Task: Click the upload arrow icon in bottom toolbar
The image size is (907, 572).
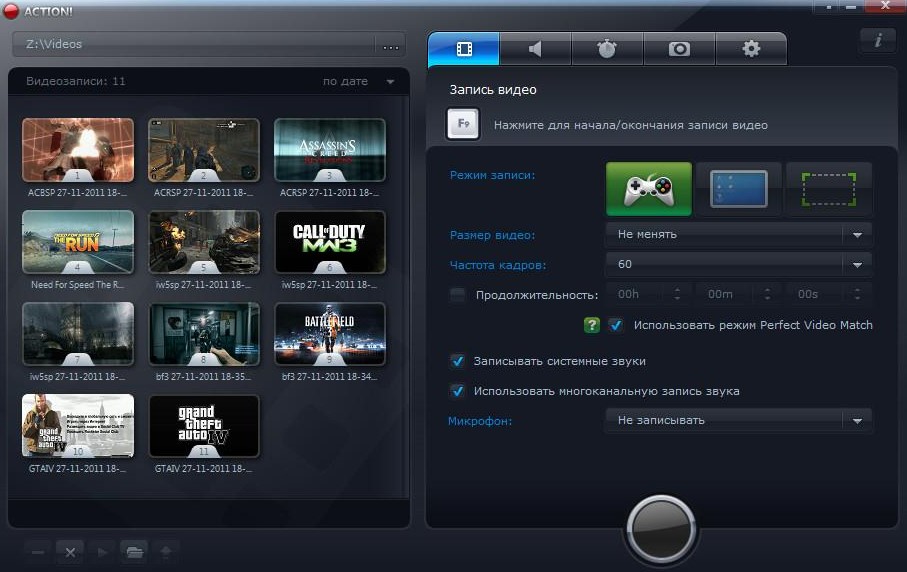Action: point(166,552)
